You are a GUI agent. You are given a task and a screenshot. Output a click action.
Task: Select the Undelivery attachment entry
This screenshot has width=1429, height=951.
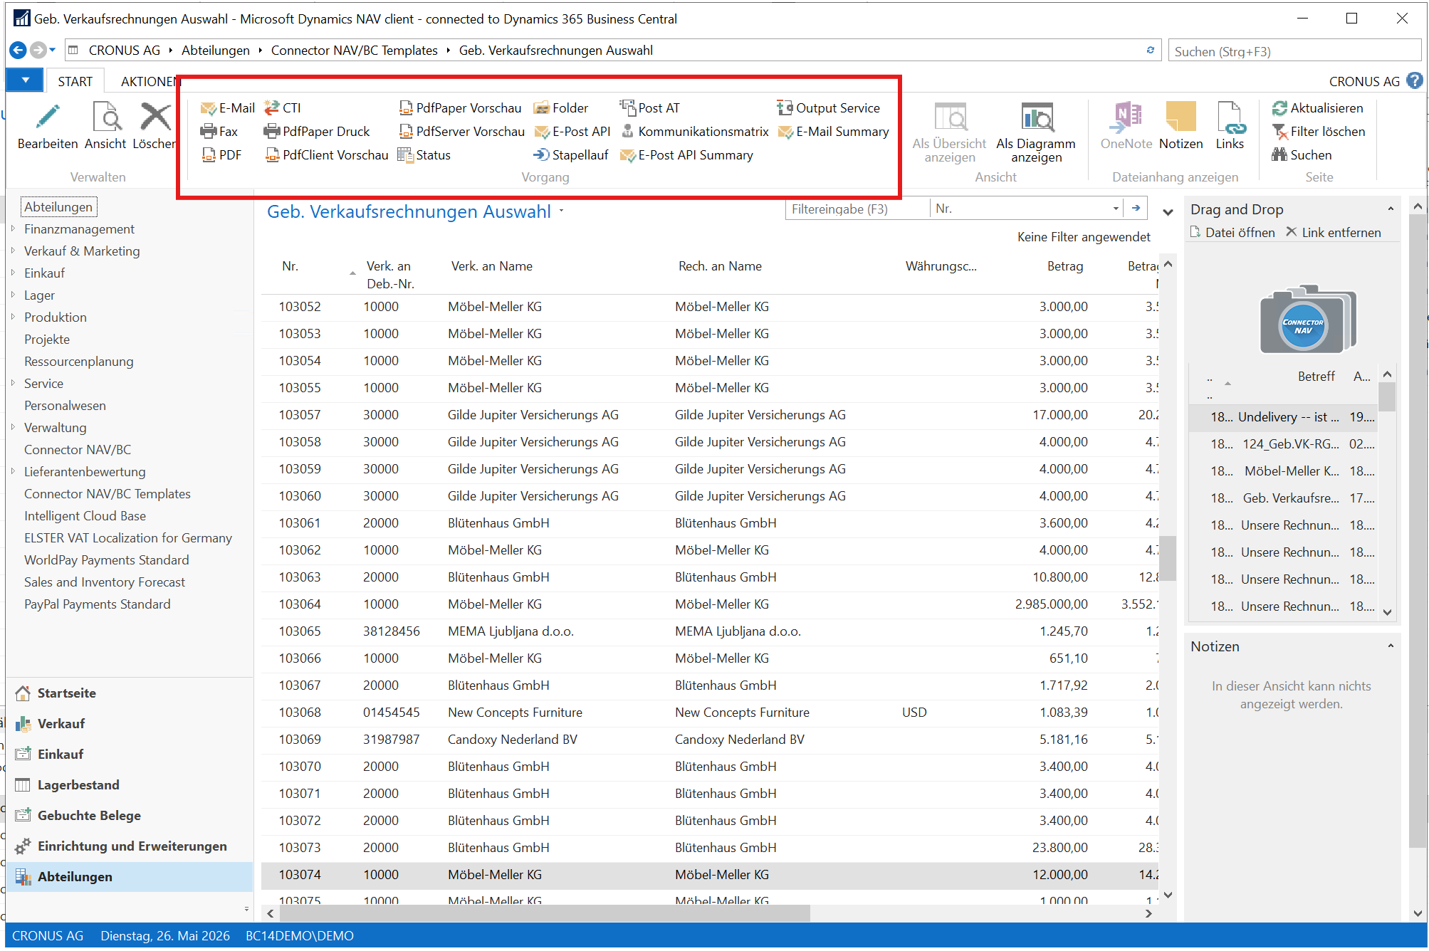pyautogui.click(x=1282, y=417)
